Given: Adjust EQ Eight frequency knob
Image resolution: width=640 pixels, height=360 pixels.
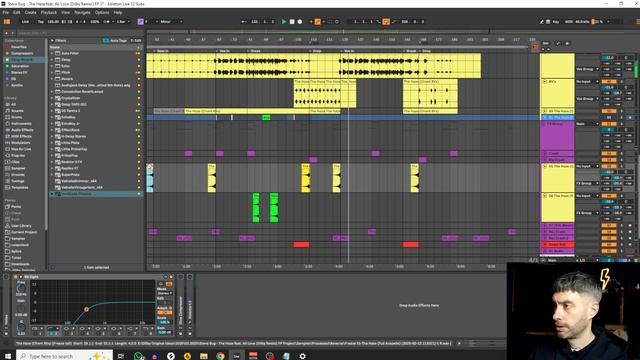Looking at the screenshot, I should (21, 289).
